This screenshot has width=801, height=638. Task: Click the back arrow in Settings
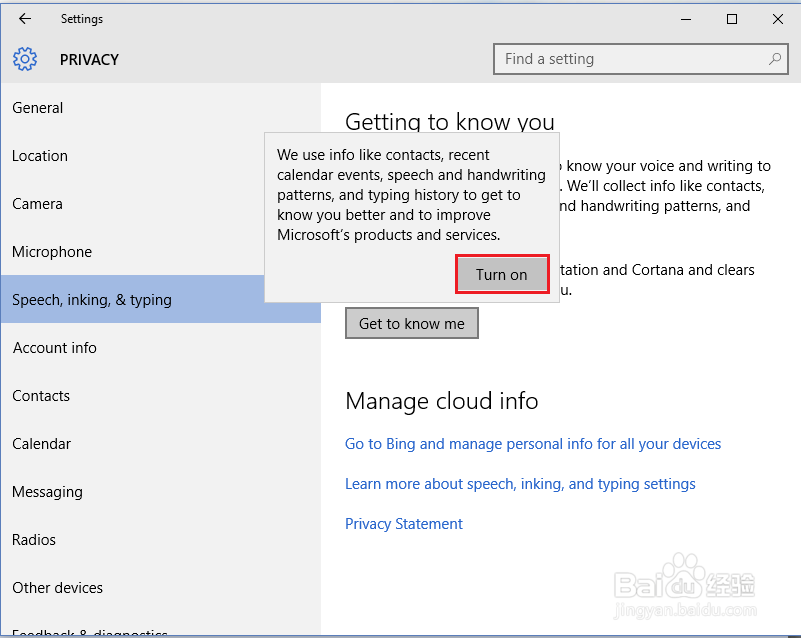pyautogui.click(x=25, y=19)
